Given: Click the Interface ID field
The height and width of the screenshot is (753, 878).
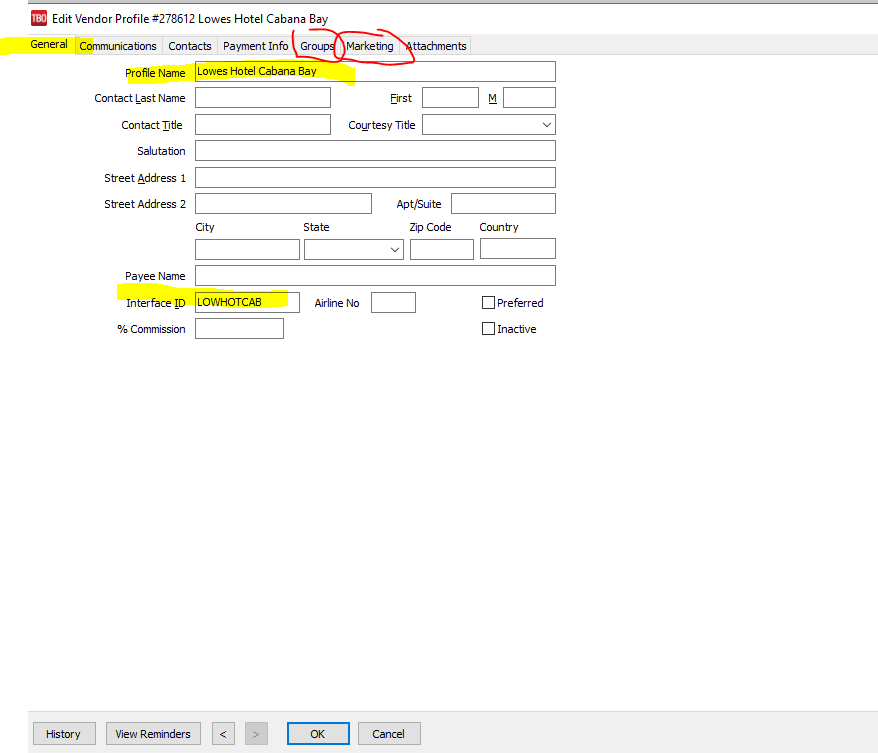Looking at the screenshot, I should pyautogui.click(x=247, y=302).
